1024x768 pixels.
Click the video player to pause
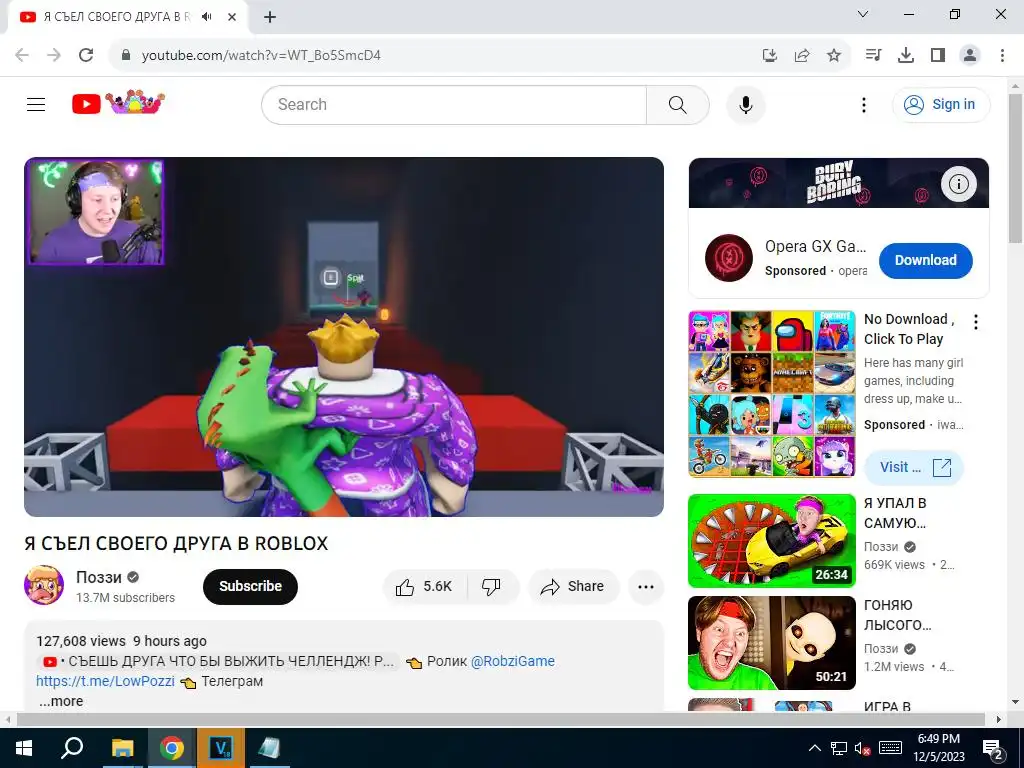[x=344, y=337]
